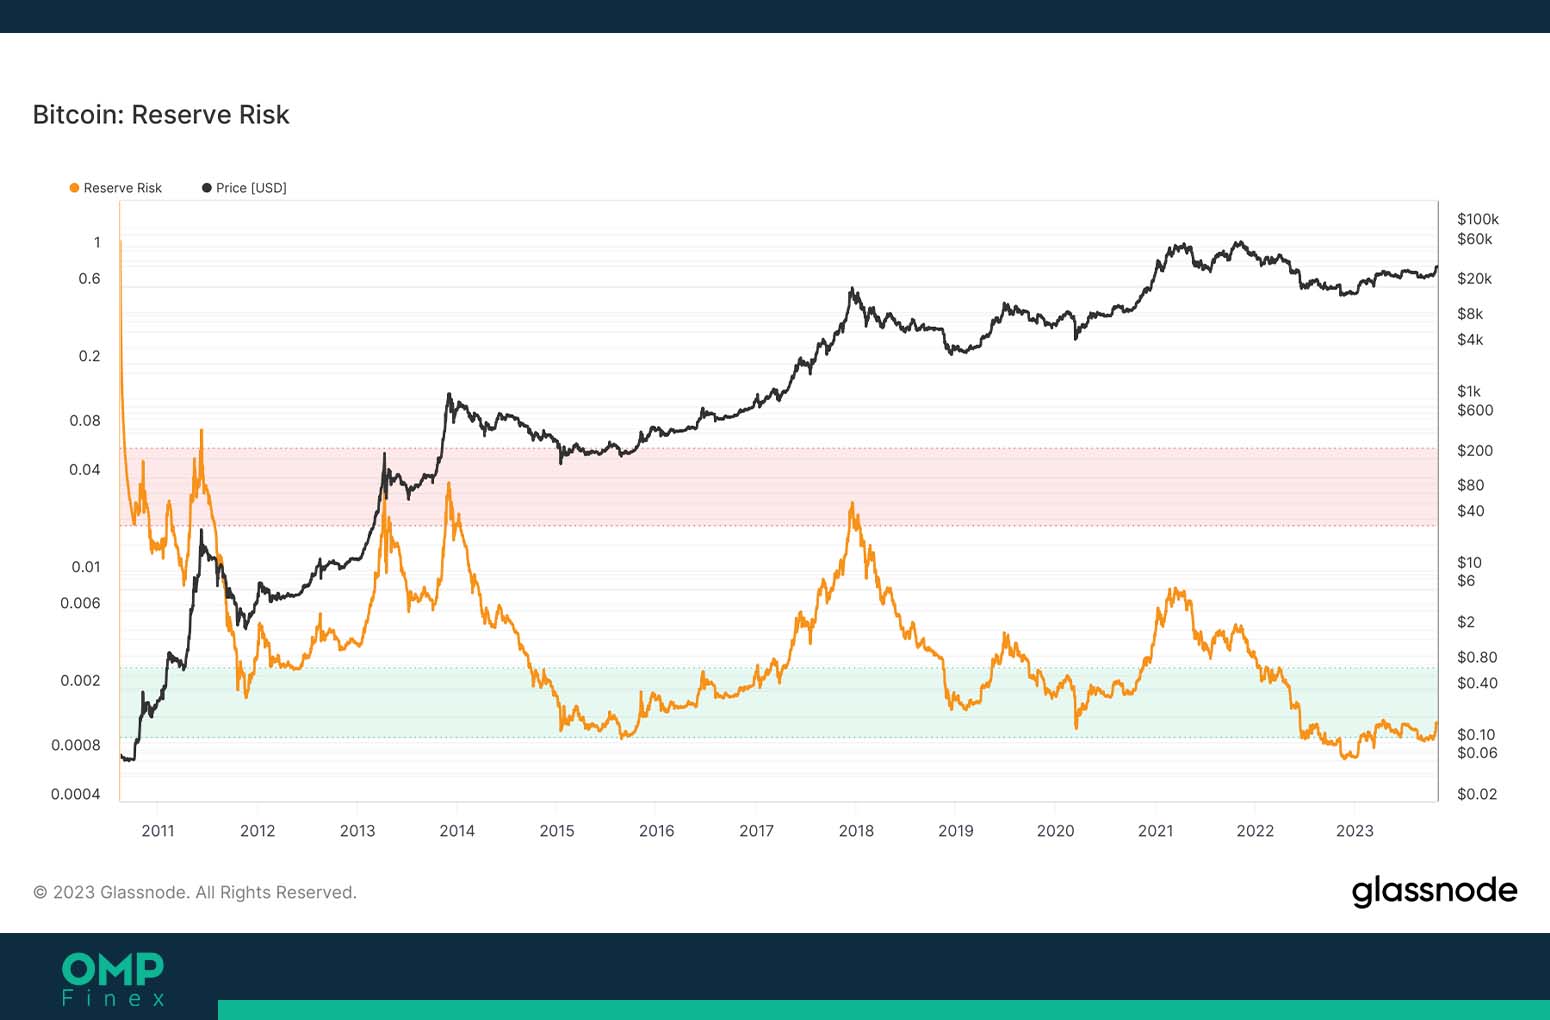Click the orange Reserve Risk legend dot
The image size is (1550, 1020).
point(74,188)
